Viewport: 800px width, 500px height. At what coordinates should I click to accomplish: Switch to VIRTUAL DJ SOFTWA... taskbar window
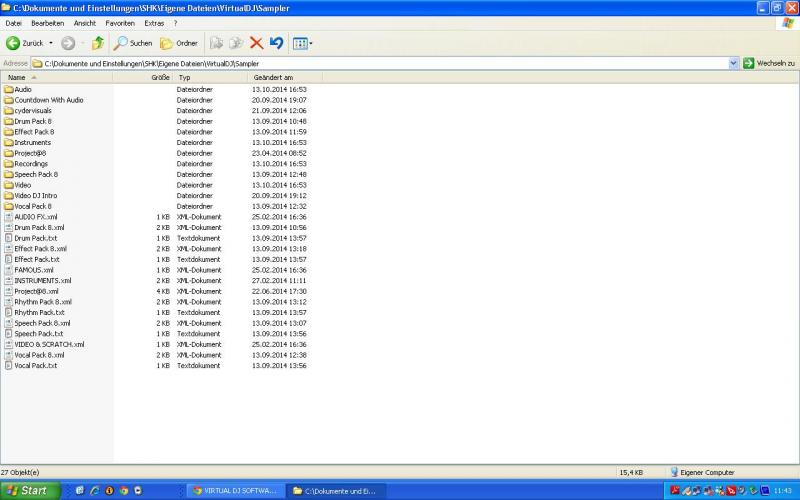(235, 491)
